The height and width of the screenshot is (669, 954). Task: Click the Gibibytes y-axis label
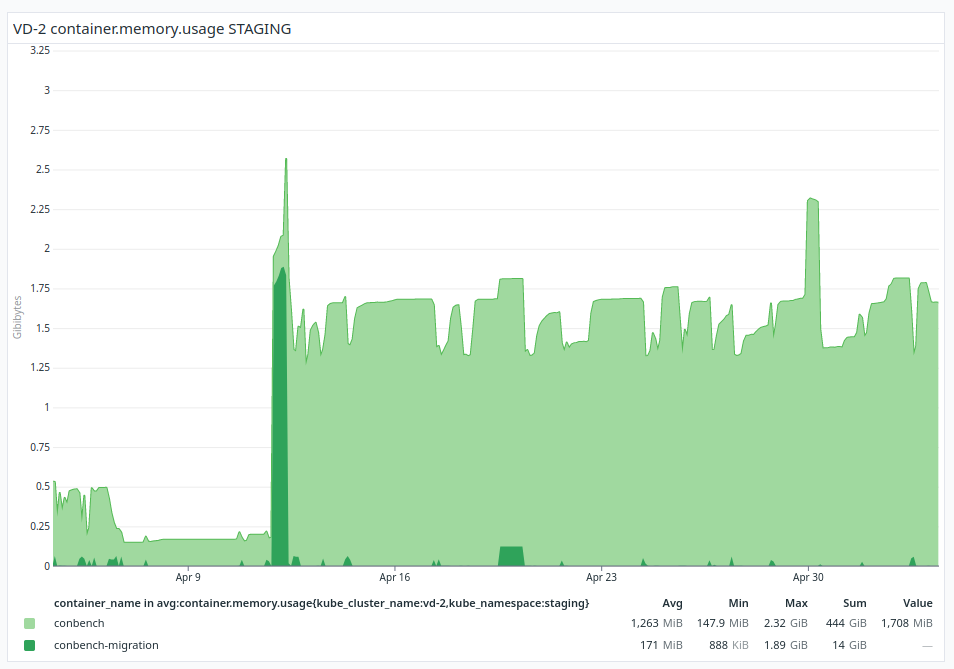(x=17, y=317)
